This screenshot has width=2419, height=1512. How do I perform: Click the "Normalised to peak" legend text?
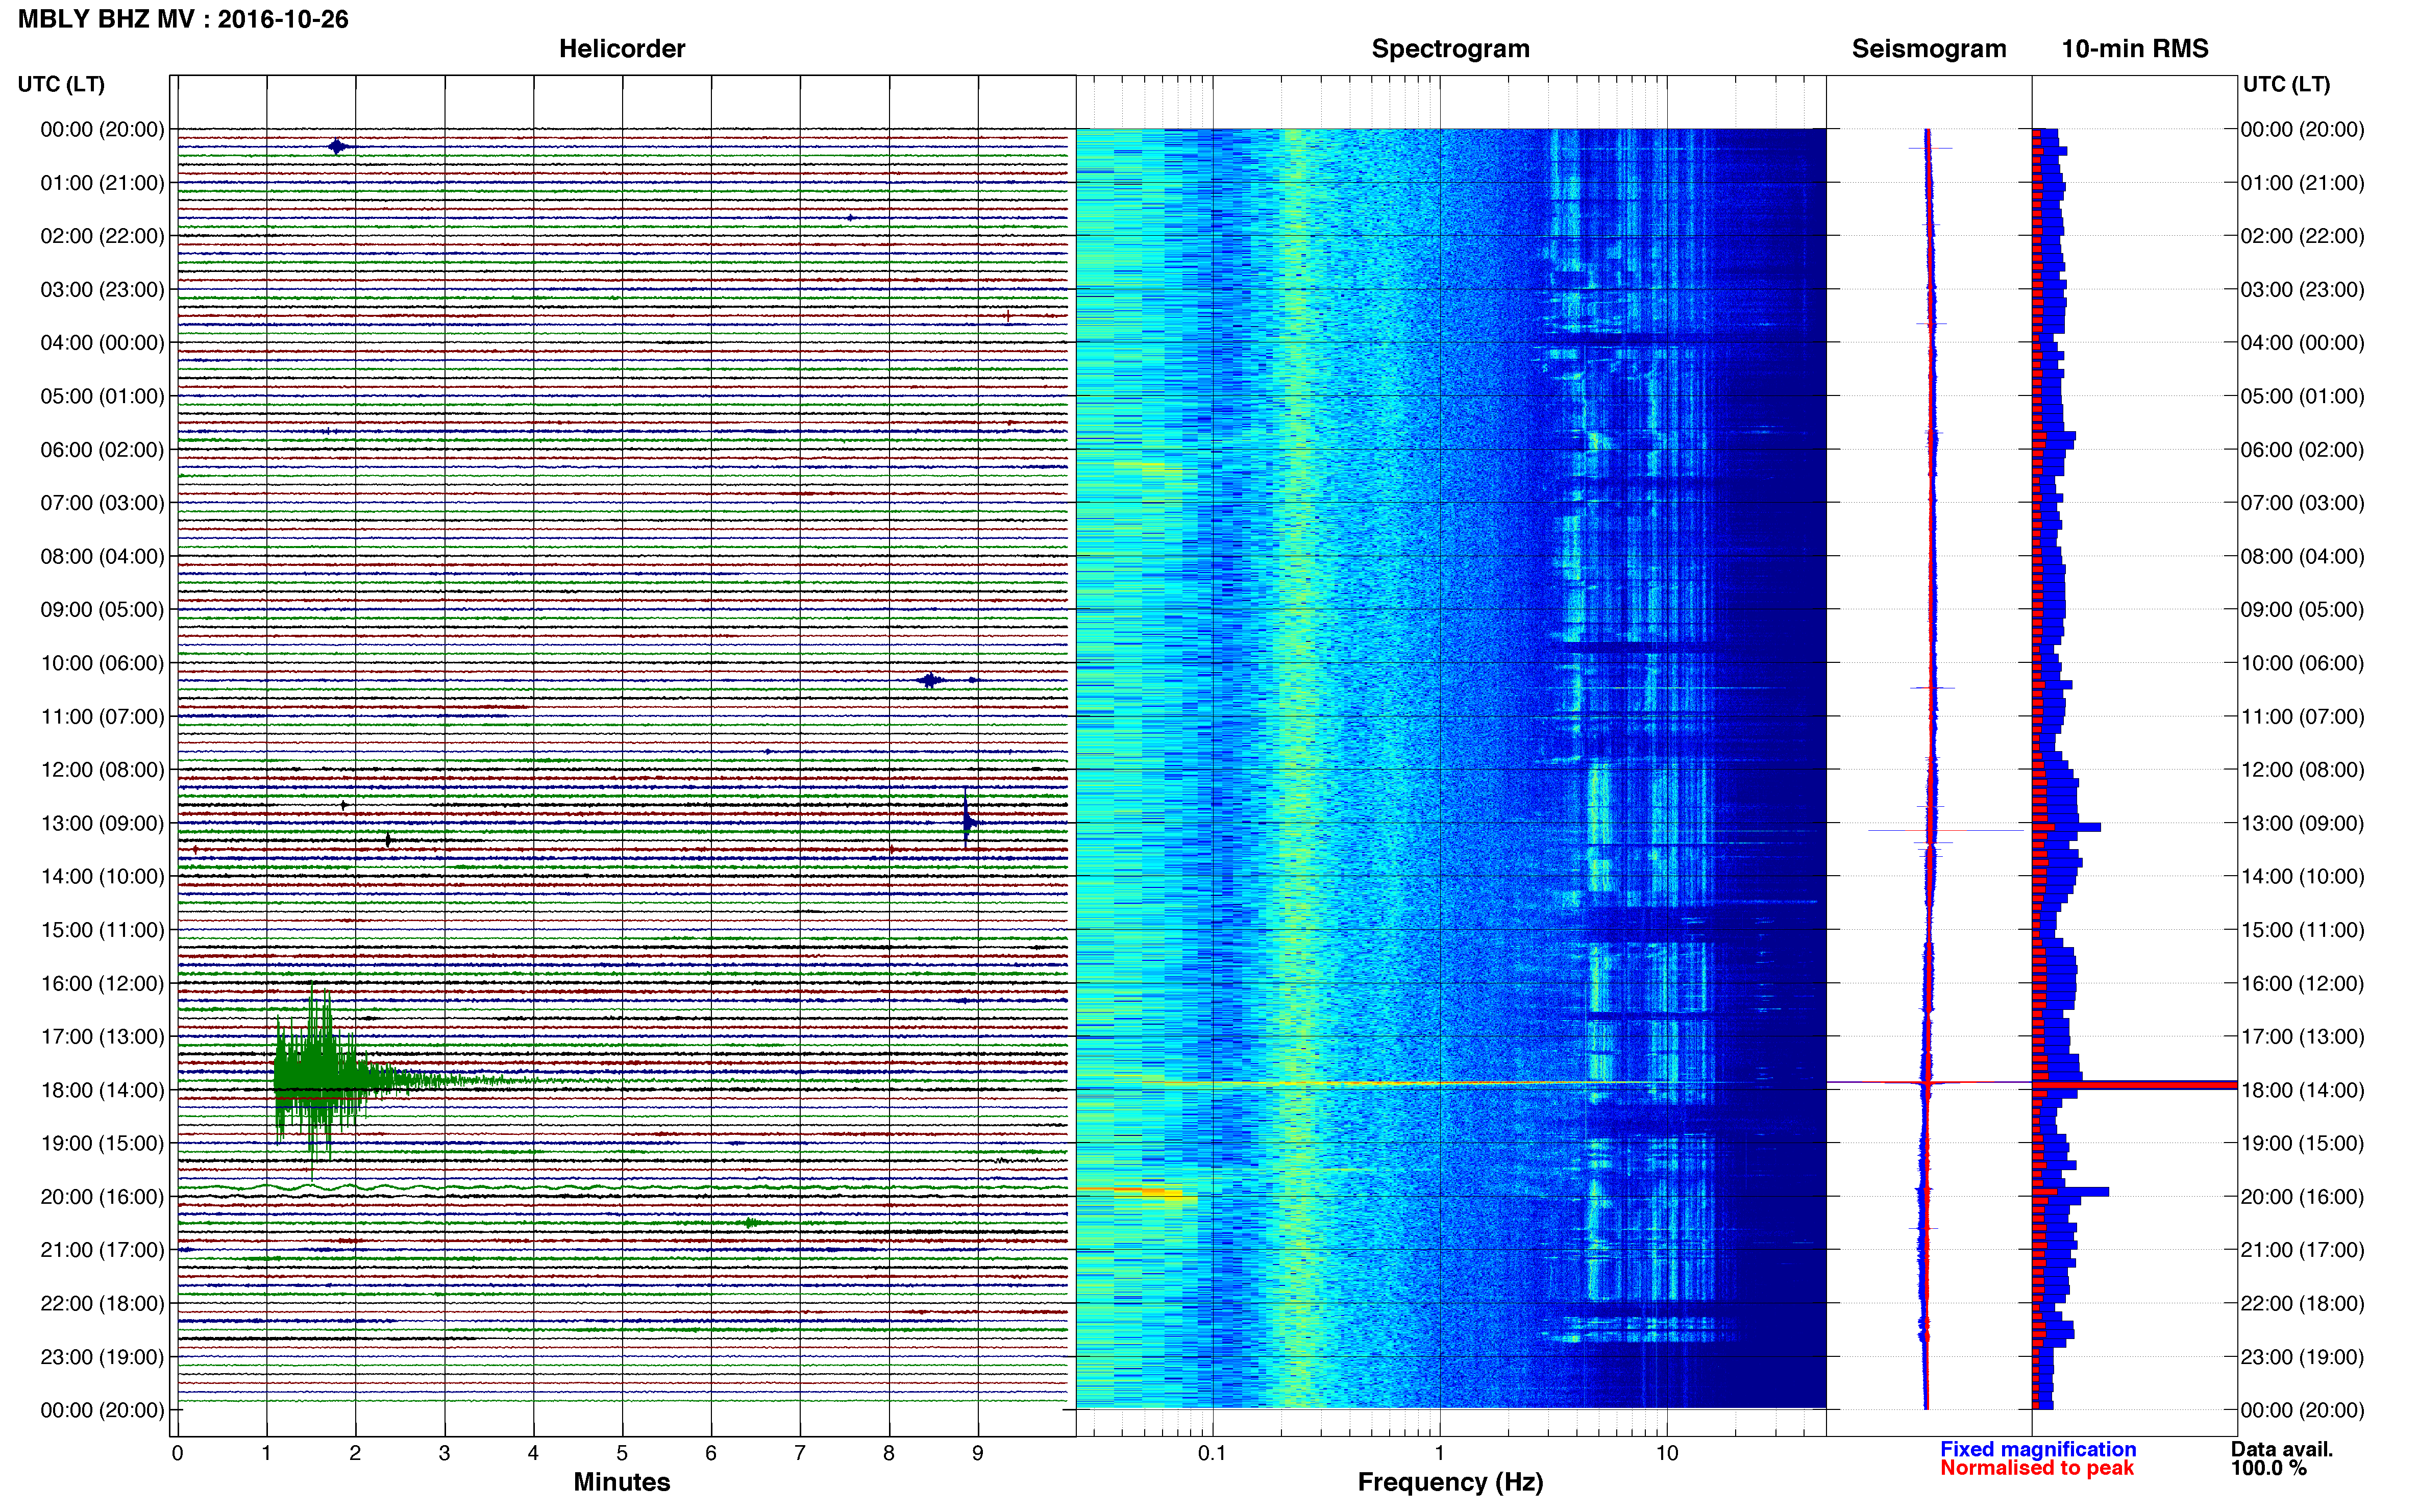tap(2036, 1468)
